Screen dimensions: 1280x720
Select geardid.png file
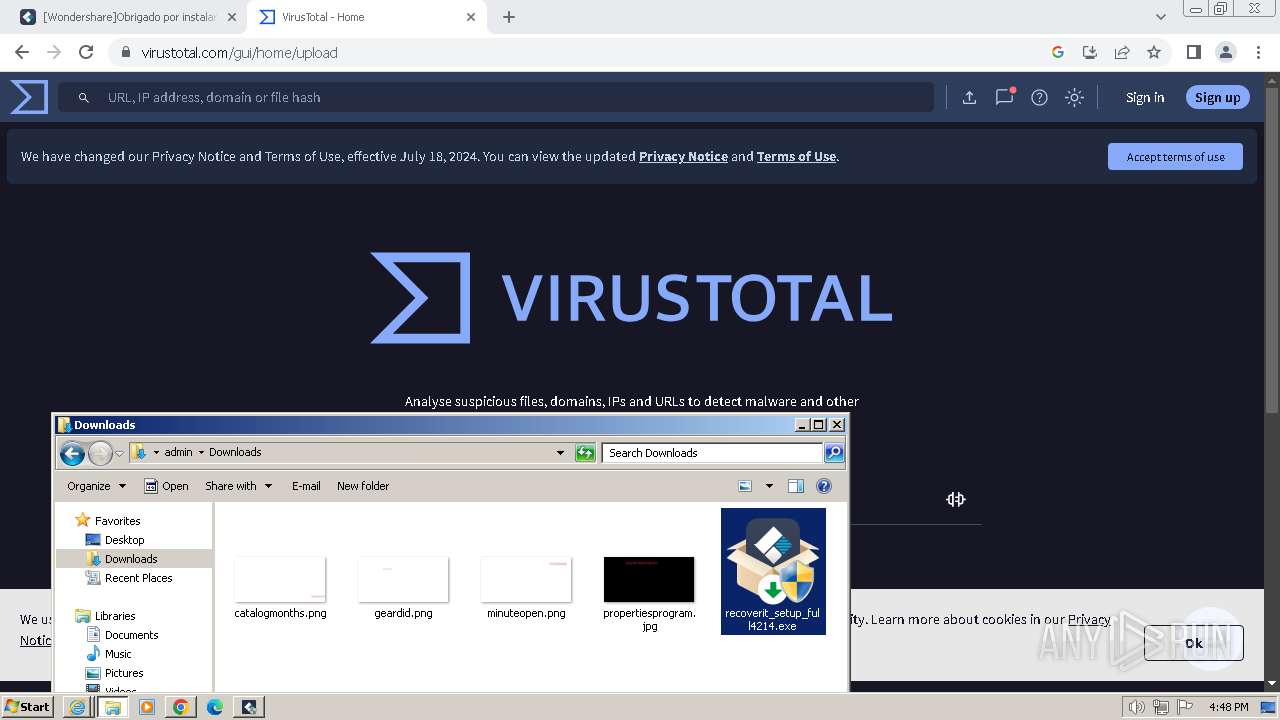point(403,588)
